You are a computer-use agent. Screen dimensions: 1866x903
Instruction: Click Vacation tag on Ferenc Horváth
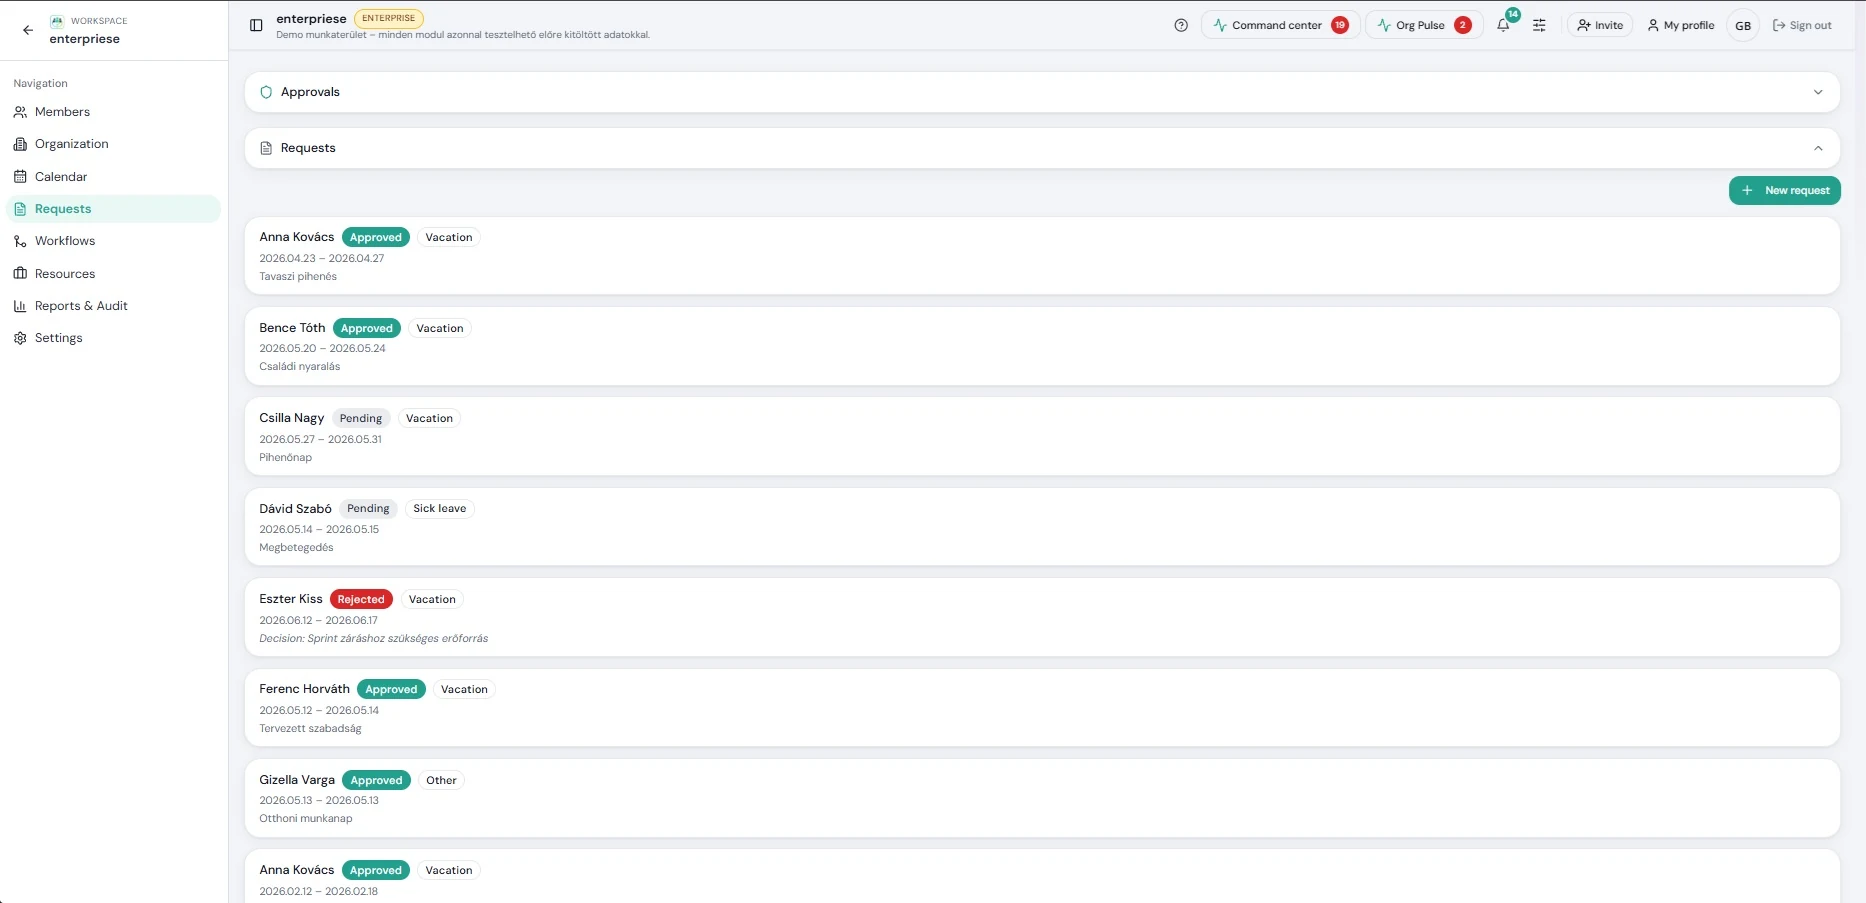coord(464,690)
